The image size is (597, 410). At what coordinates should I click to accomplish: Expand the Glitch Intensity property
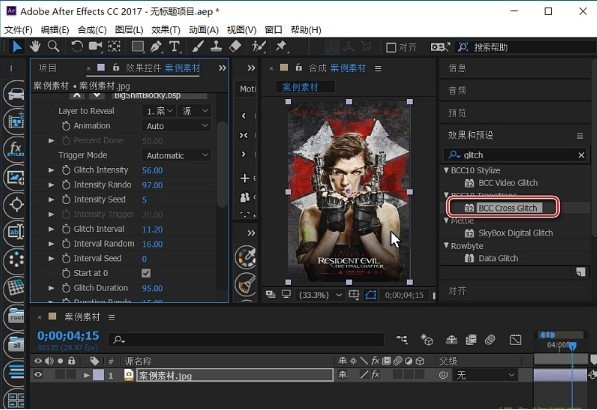pos(51,170)
